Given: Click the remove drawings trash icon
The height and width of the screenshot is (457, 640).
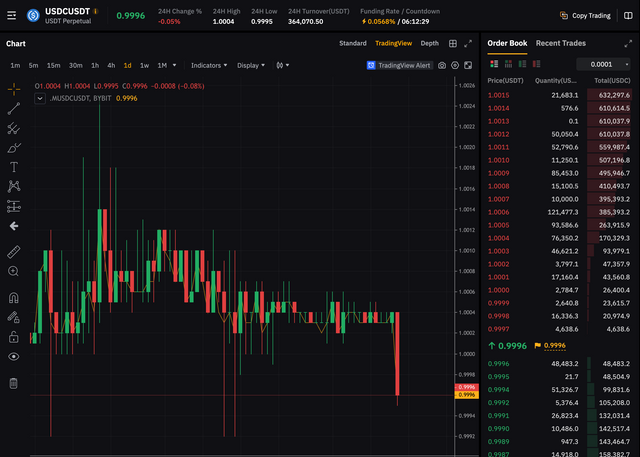Looking at the screenshot, I should click(13, 383).
